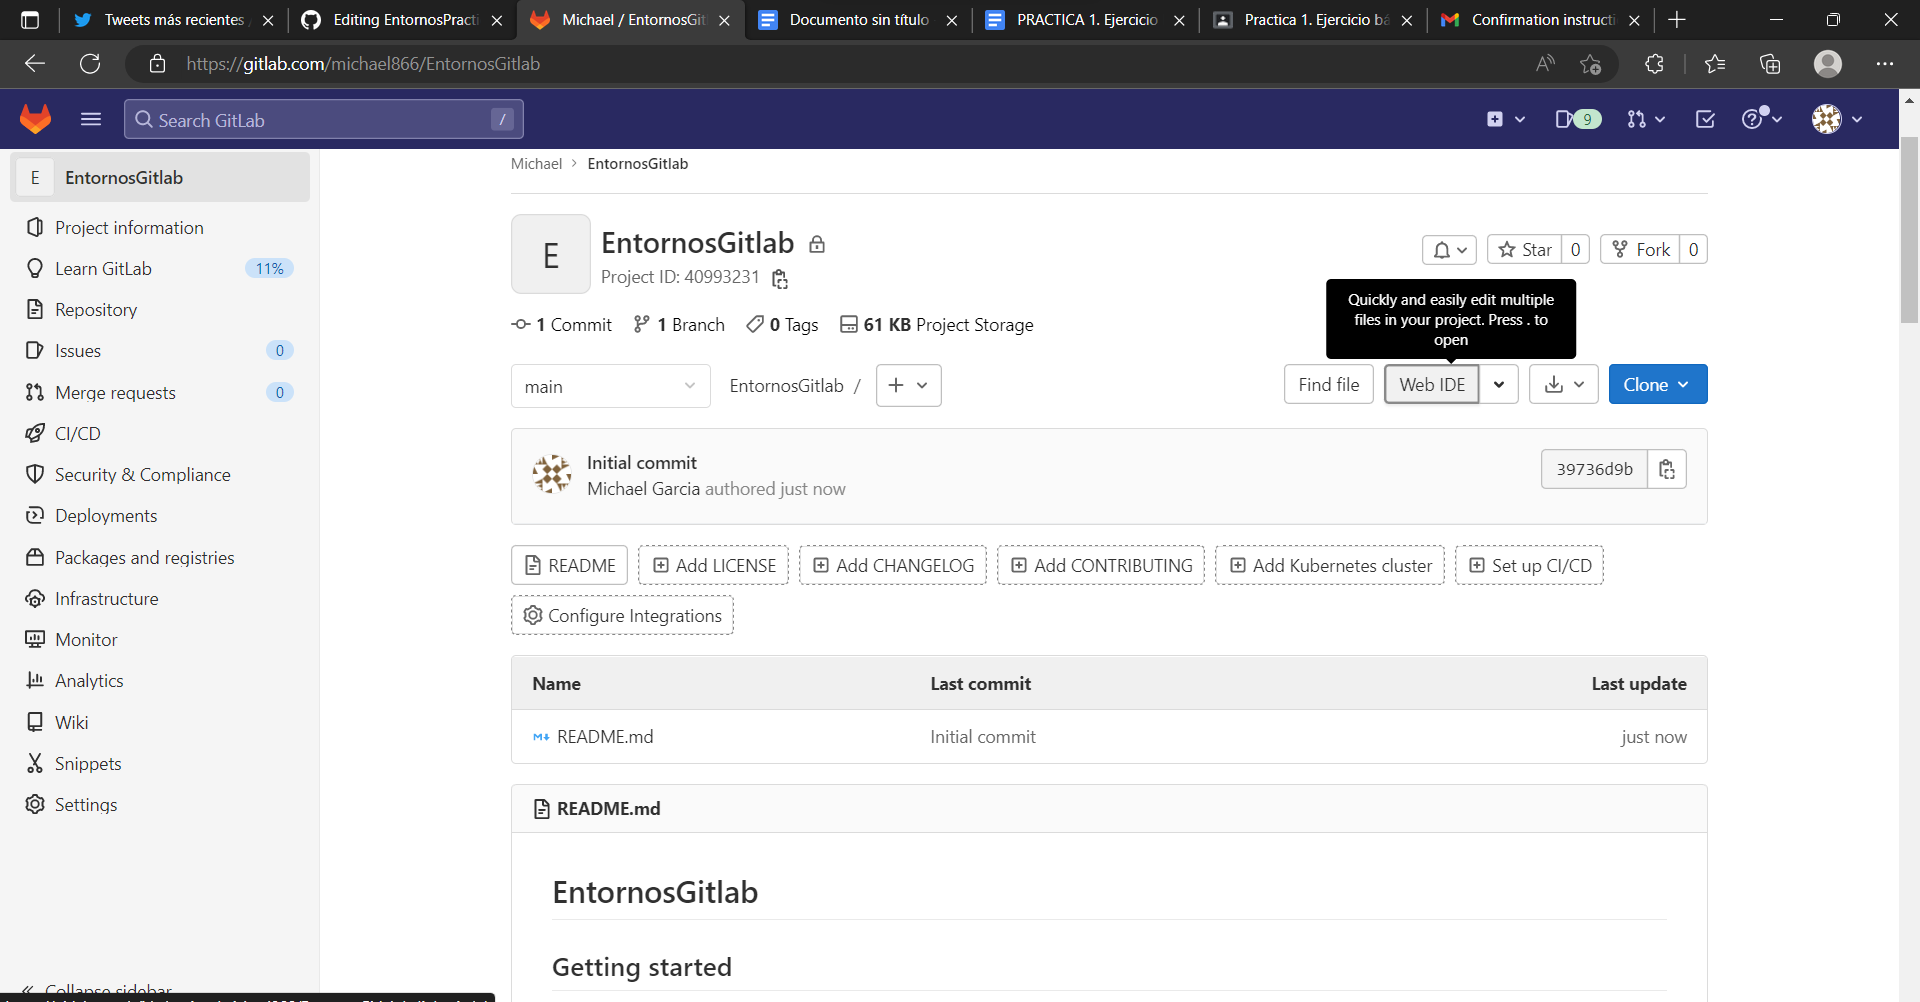Expand the Clone dropdown
Image resolution: width=1920 pixels, height=1002 pixels.
(x=1685, y=384)
